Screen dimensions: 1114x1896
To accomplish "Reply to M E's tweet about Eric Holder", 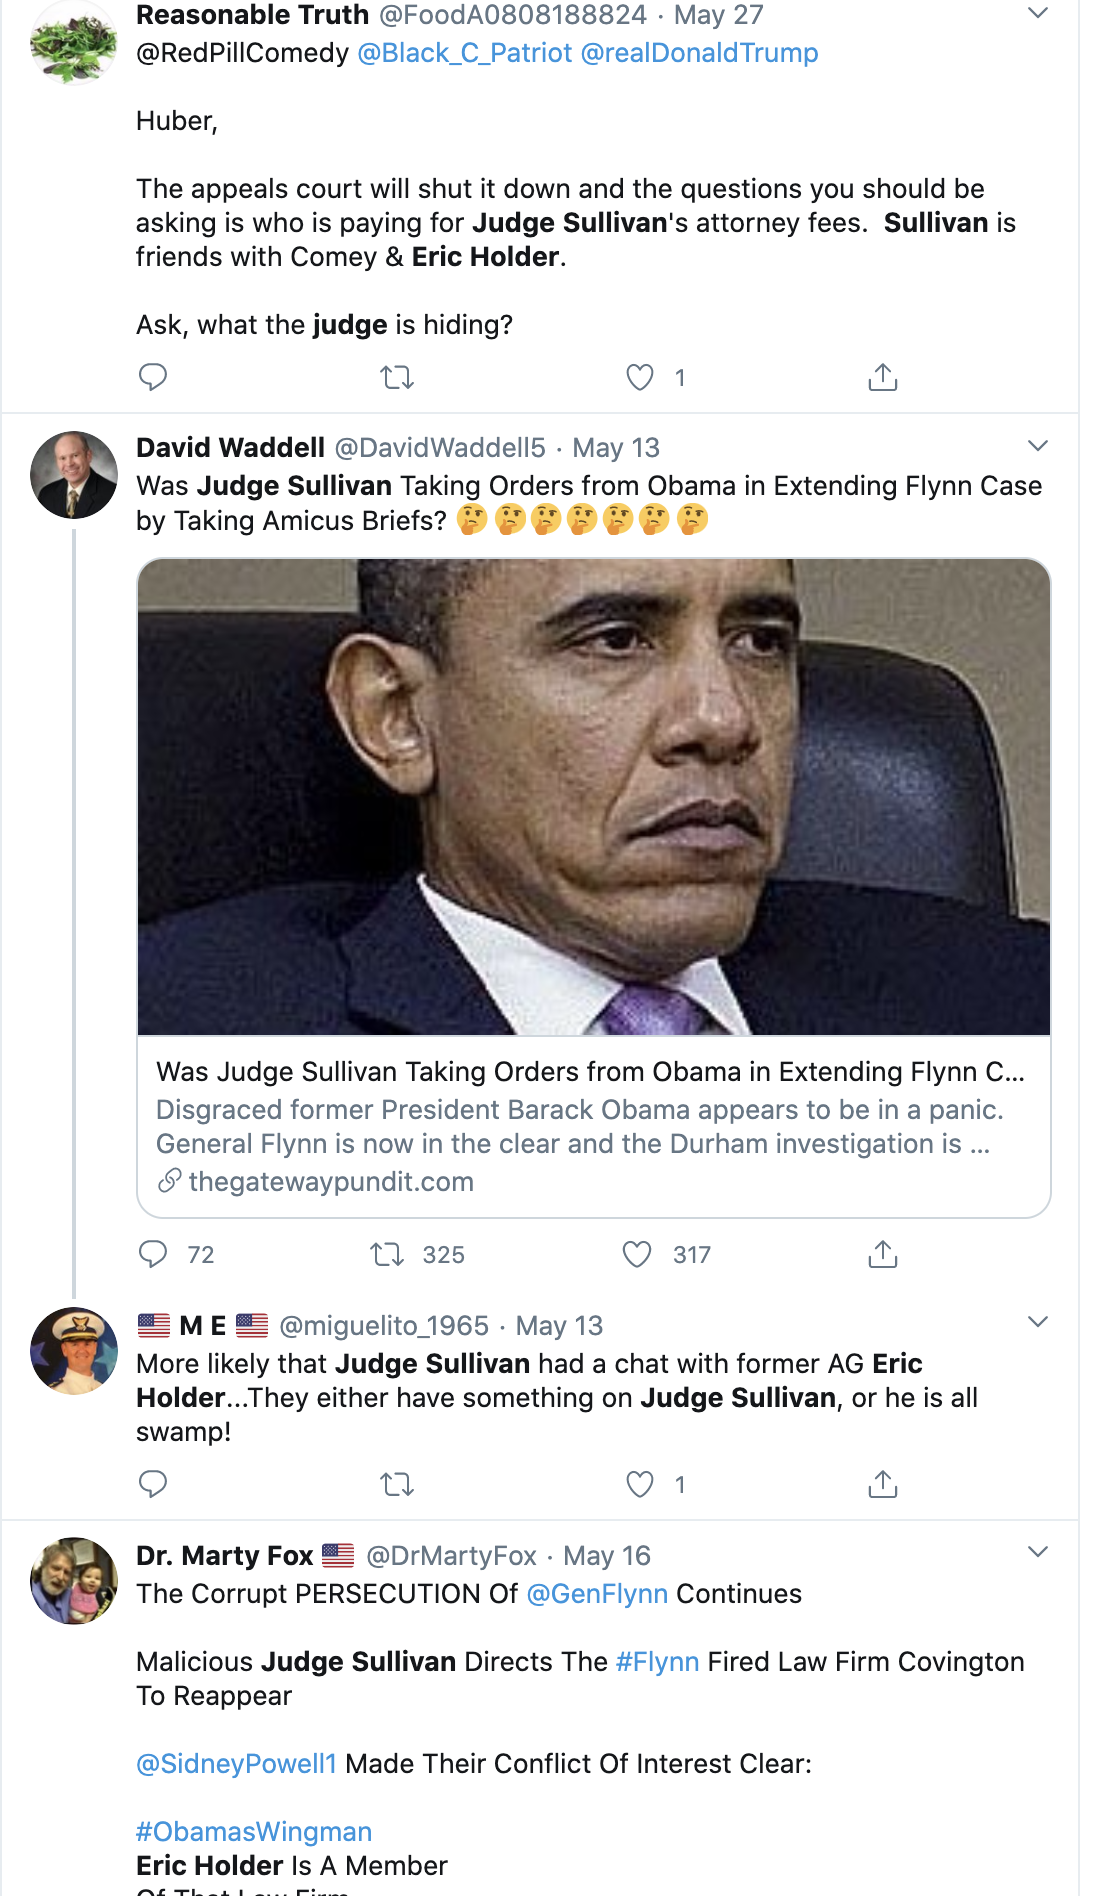I will coord(152,1484).
